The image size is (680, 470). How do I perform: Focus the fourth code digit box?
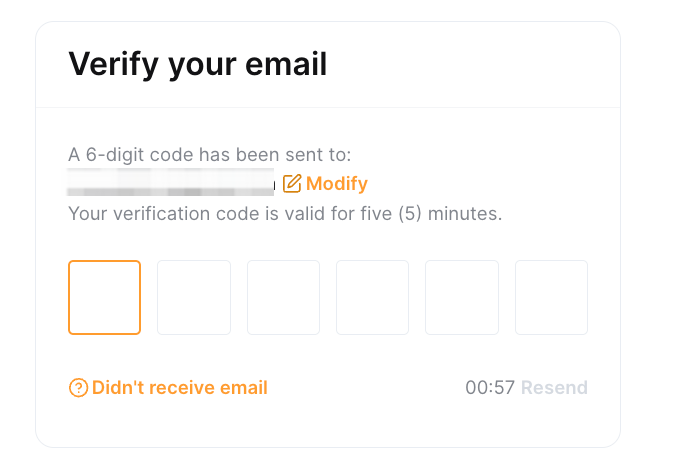[372, 297]
